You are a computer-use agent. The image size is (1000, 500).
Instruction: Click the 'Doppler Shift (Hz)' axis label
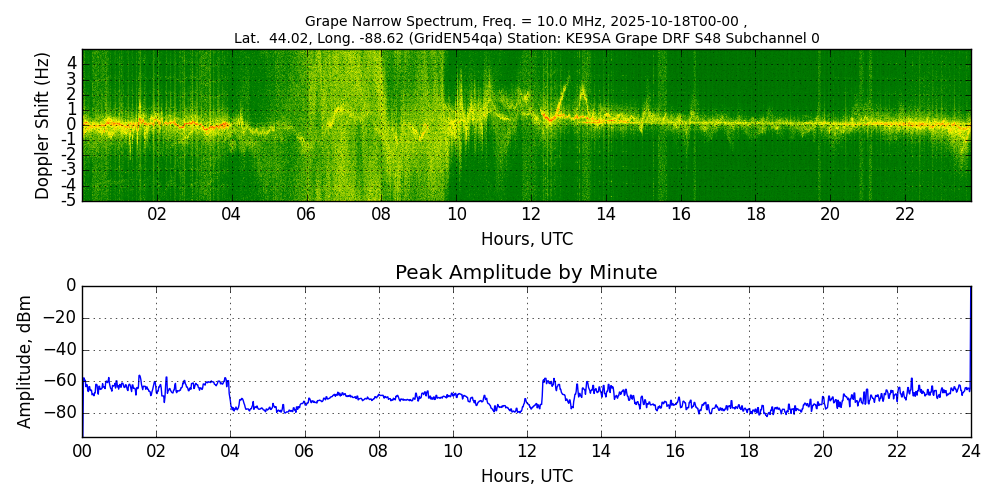[42, 126]
